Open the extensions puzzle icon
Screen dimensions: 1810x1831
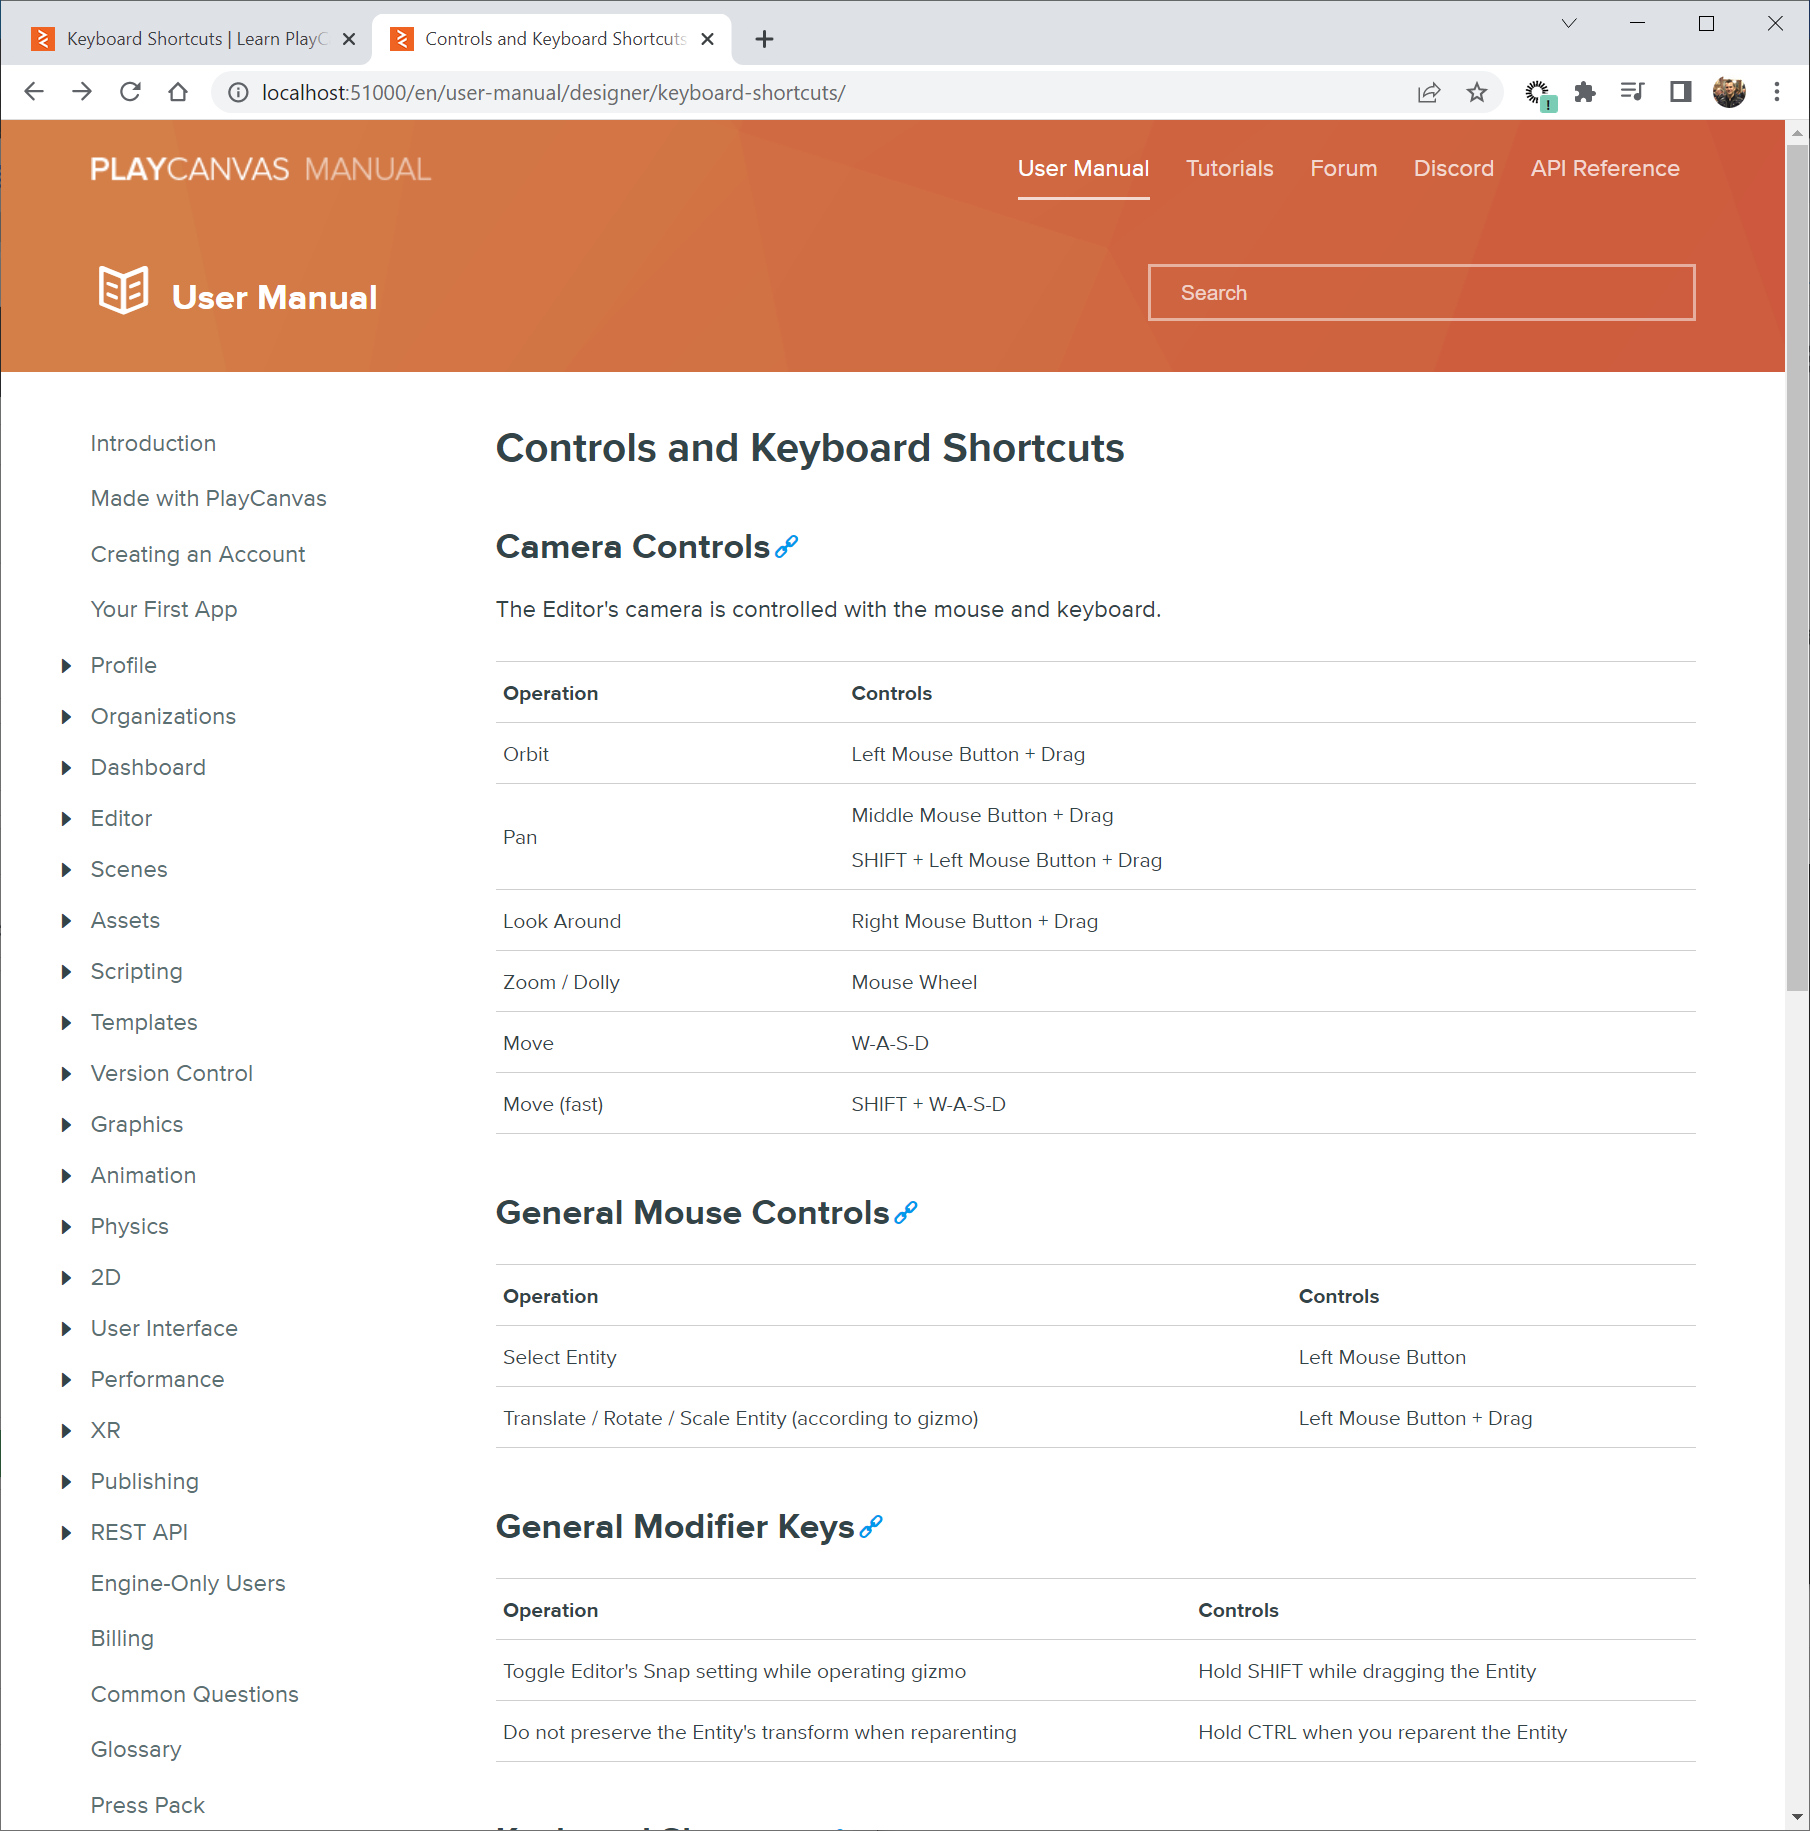[x=1585, y=92]
